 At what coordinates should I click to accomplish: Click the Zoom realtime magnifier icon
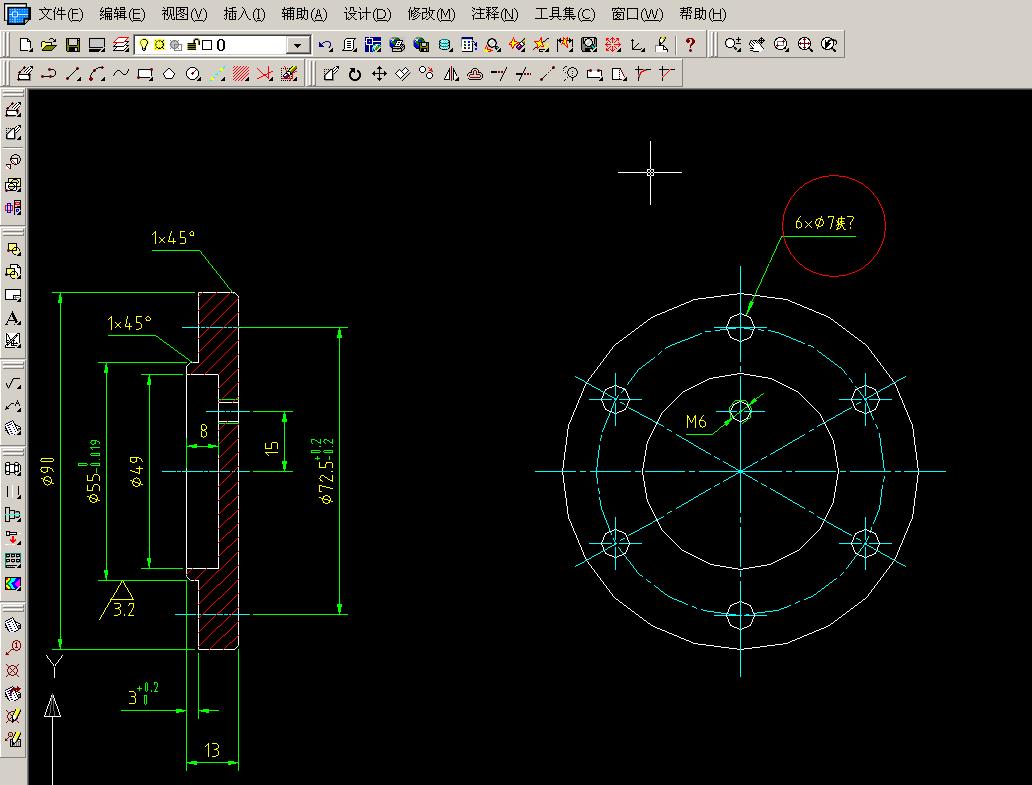coord(733,44)
